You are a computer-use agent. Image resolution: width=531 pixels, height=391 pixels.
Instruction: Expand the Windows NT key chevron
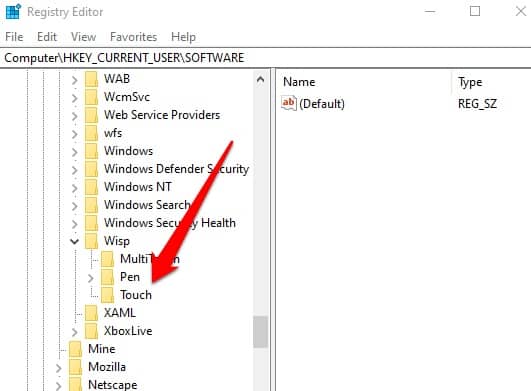tap(75, 188)
